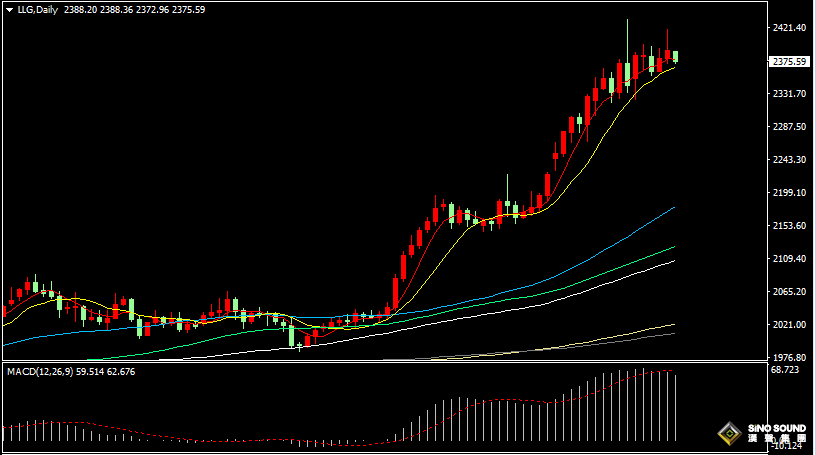Screen dimensions: 816x455
Task: Select the blue moving average line
Action: [x=600, y=252]
